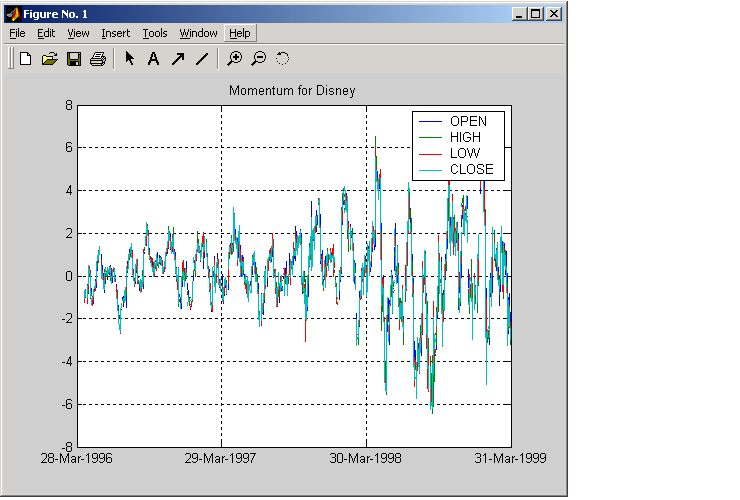Open the Window menu
The width and height of the screenshot is (740, 500).
(198, 33)
